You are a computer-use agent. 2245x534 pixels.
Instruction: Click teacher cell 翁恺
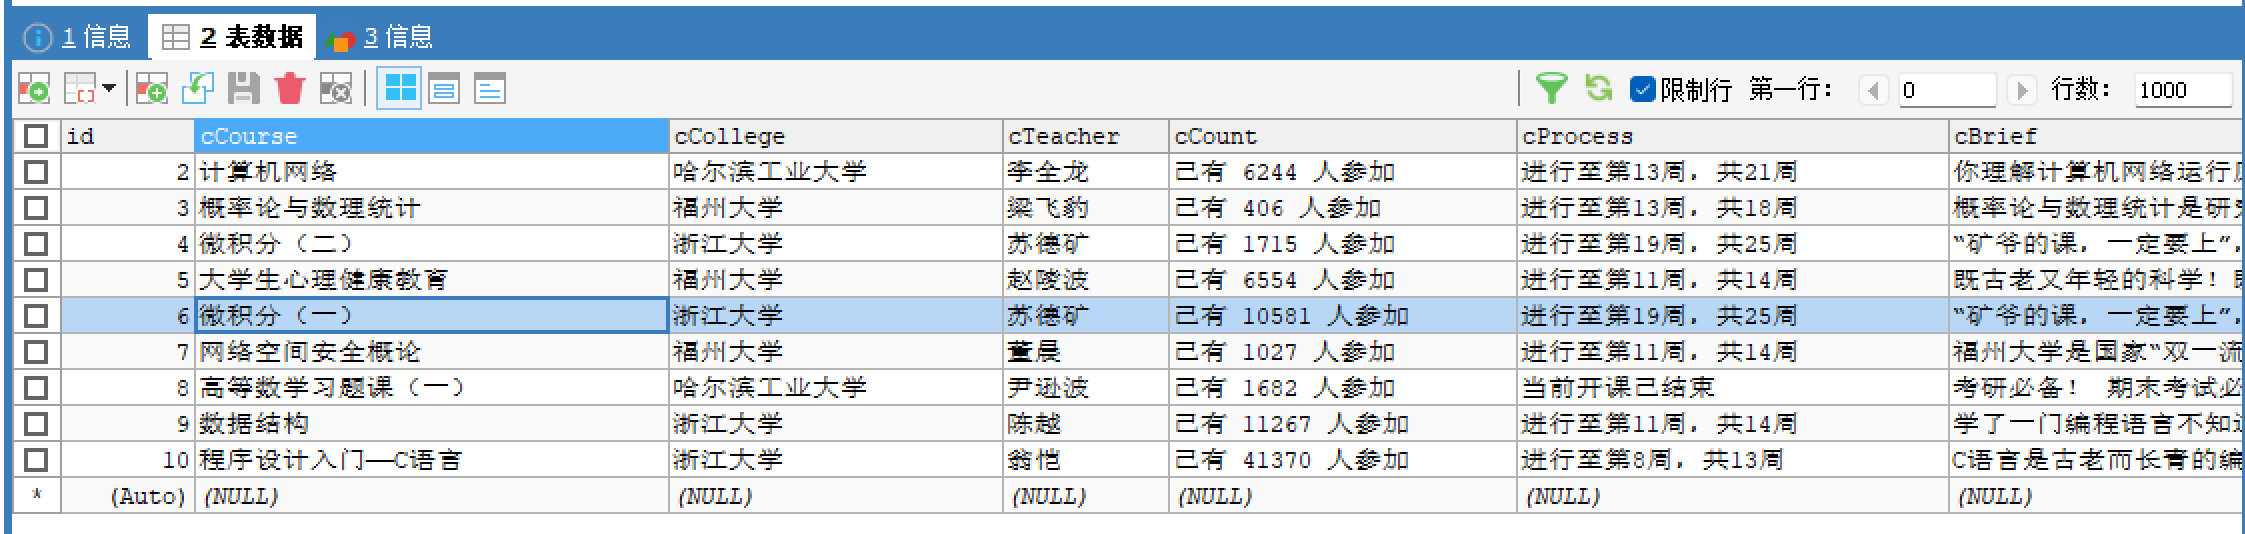(1085, 460)
